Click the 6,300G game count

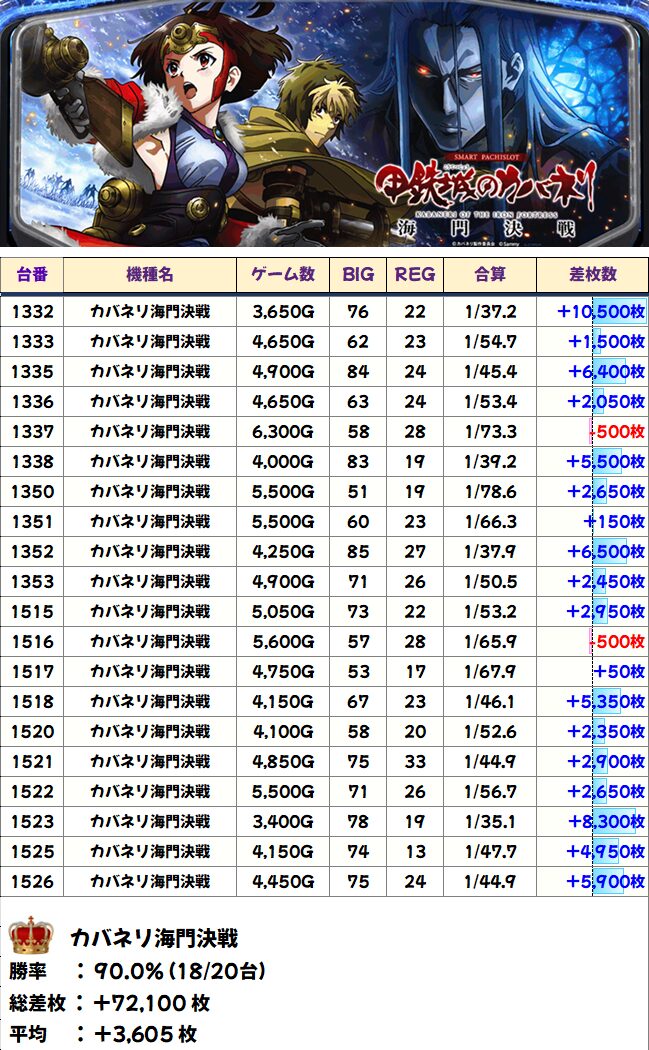tap(283, 431)
